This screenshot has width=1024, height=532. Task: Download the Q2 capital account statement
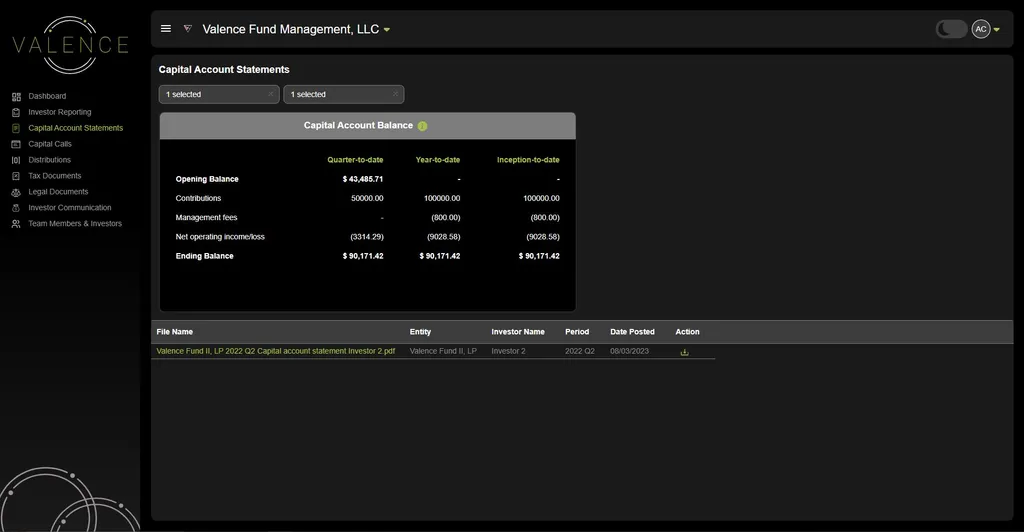684,352
